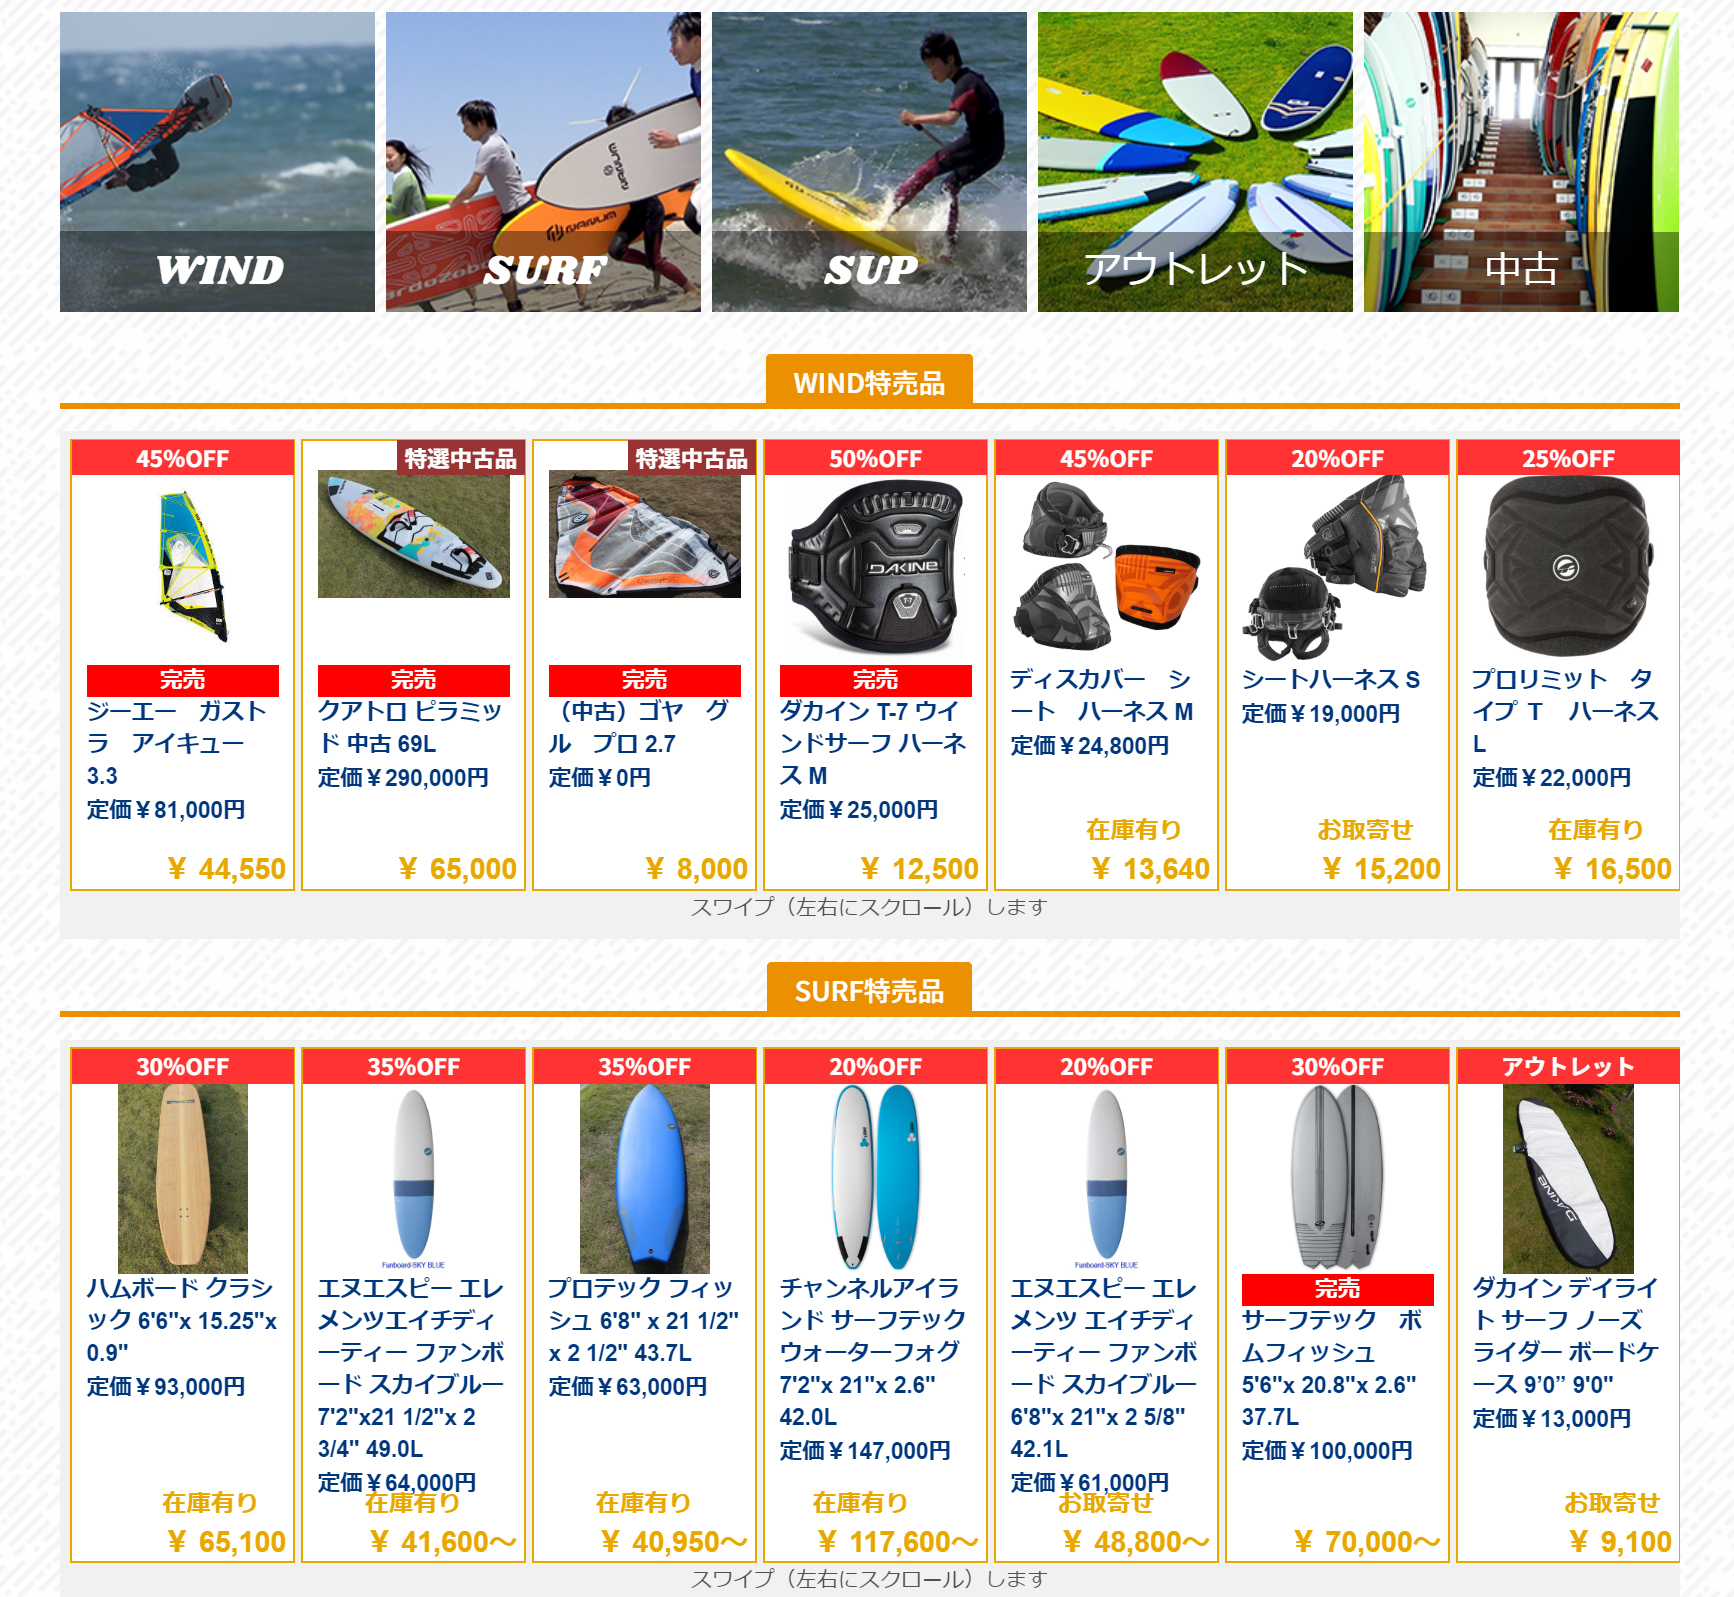Open プロテック フィッシュ 6'8" product link
This screenshot has height=1597, width=1734.
pyautogui.click(x=644, y=1320)
